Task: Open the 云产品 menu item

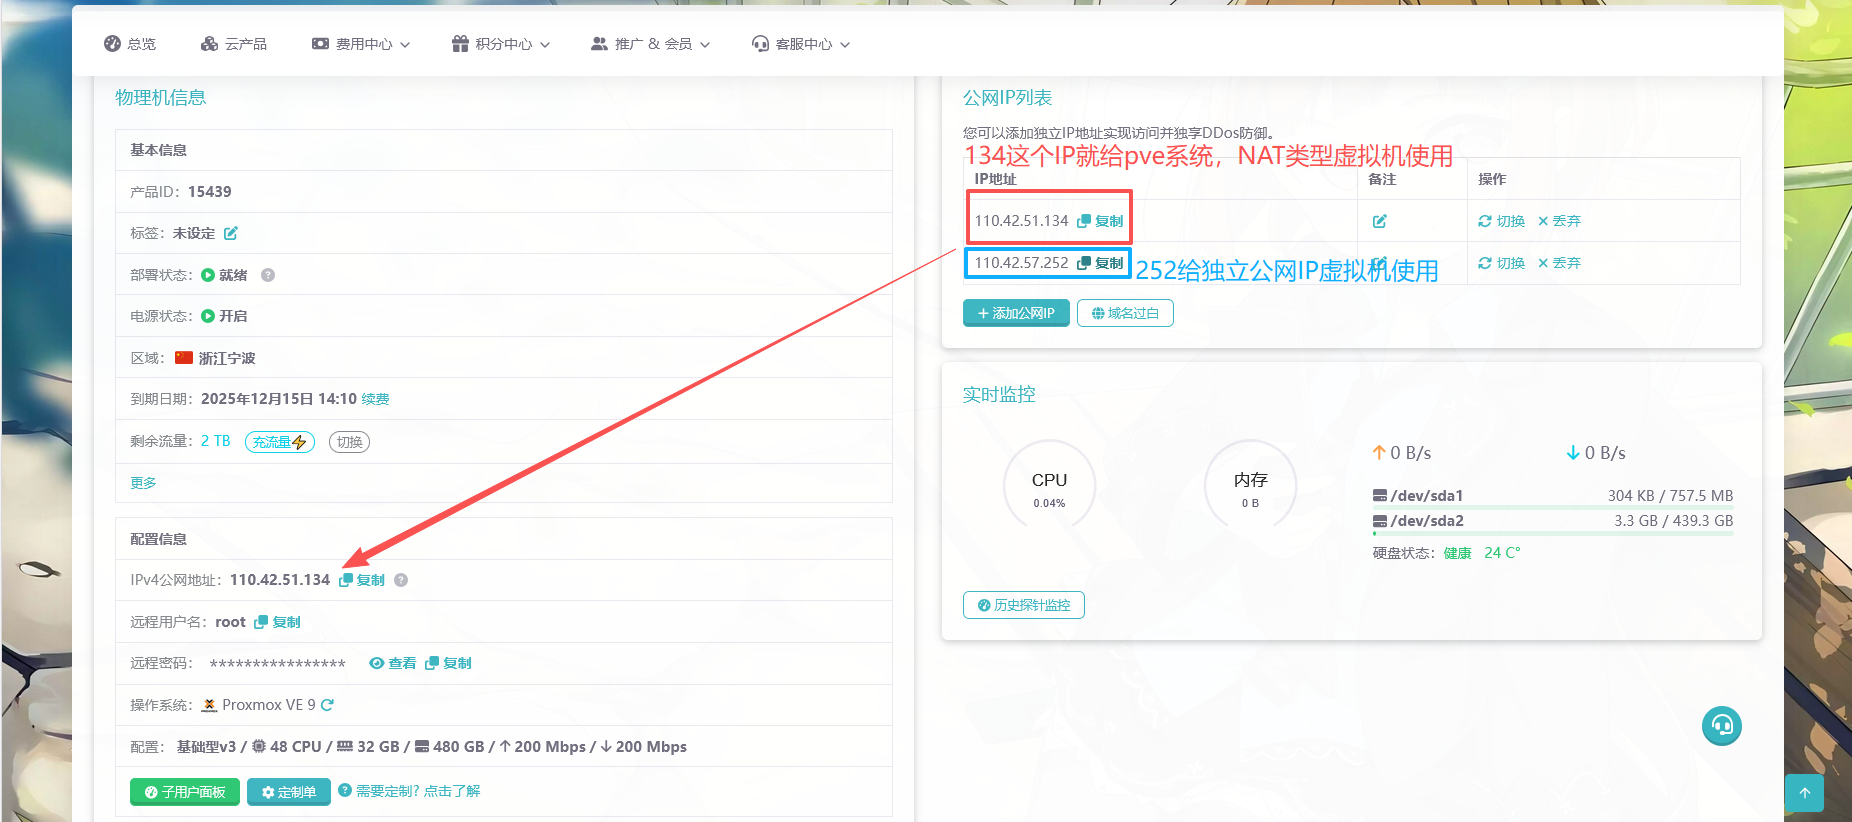Action: [x=234, y=44]
